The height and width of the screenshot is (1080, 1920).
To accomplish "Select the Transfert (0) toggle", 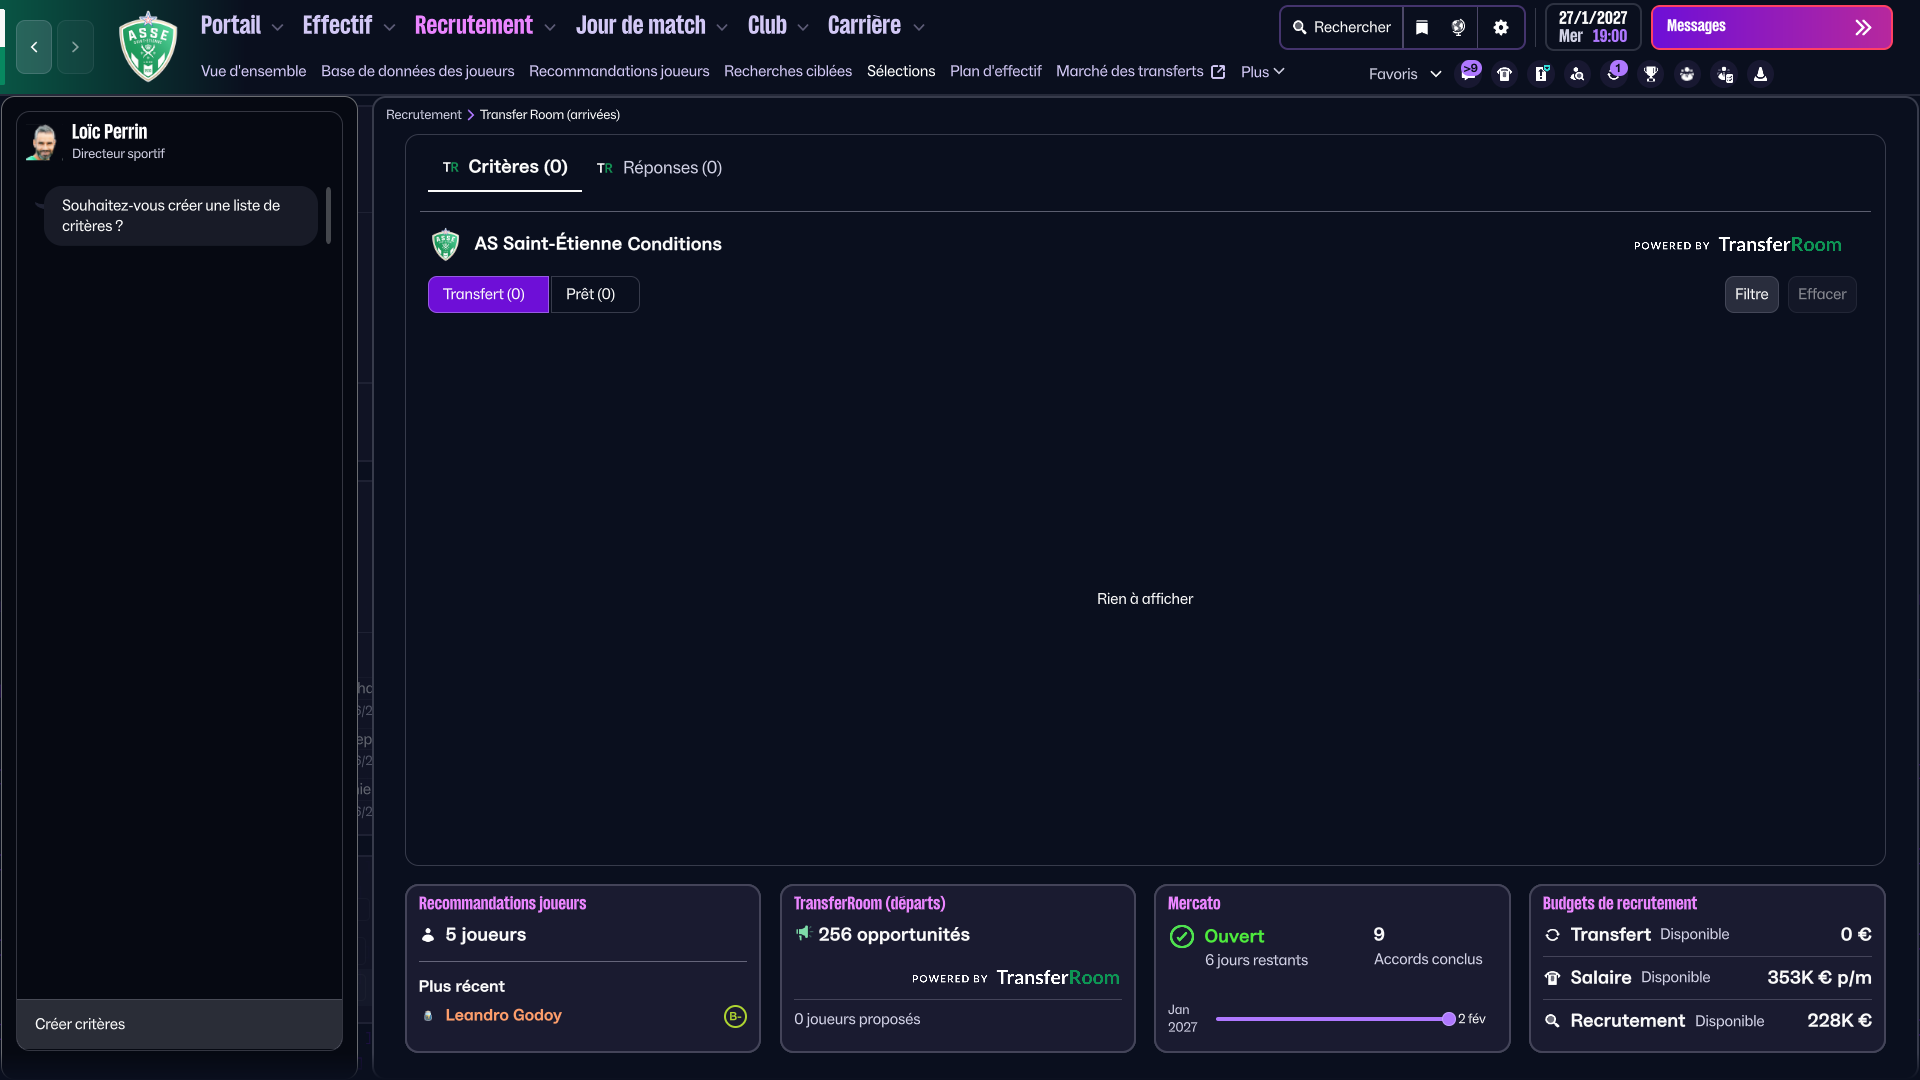I will (487, 294).
